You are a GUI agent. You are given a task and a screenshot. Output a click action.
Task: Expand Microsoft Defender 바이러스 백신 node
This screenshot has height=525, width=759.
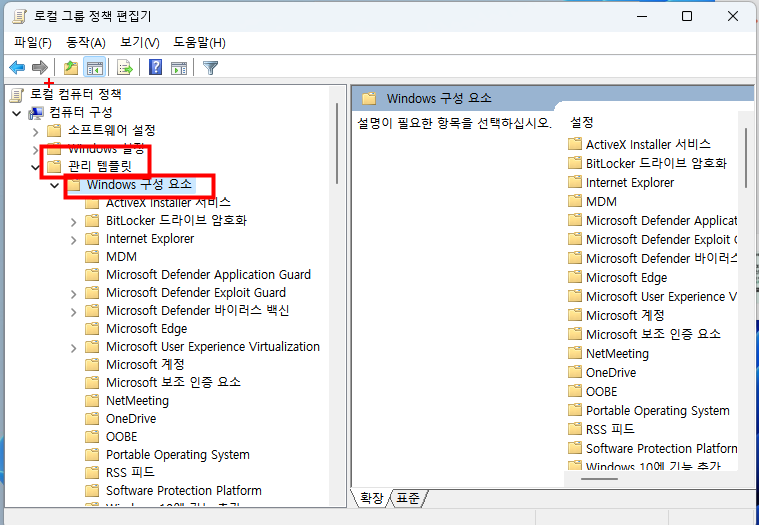point(74,312)
